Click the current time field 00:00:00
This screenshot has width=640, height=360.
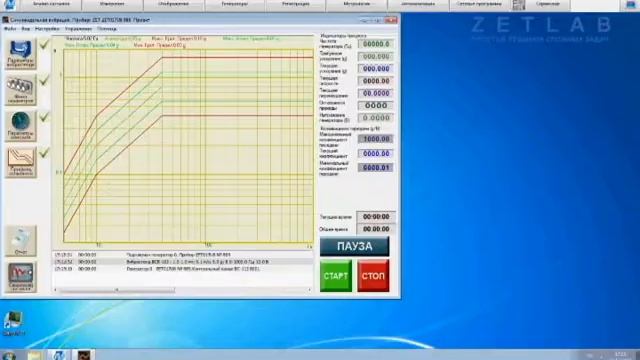point(376,217)
